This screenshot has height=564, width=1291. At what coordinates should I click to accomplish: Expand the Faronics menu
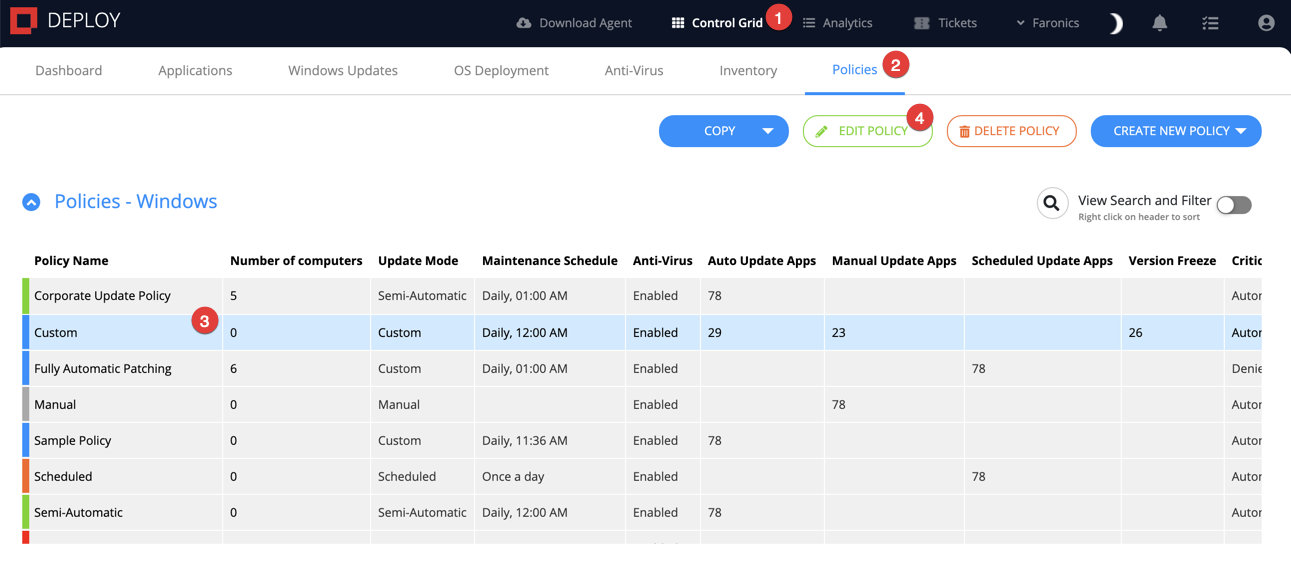pyautogui.click(x=1047, y=22)
